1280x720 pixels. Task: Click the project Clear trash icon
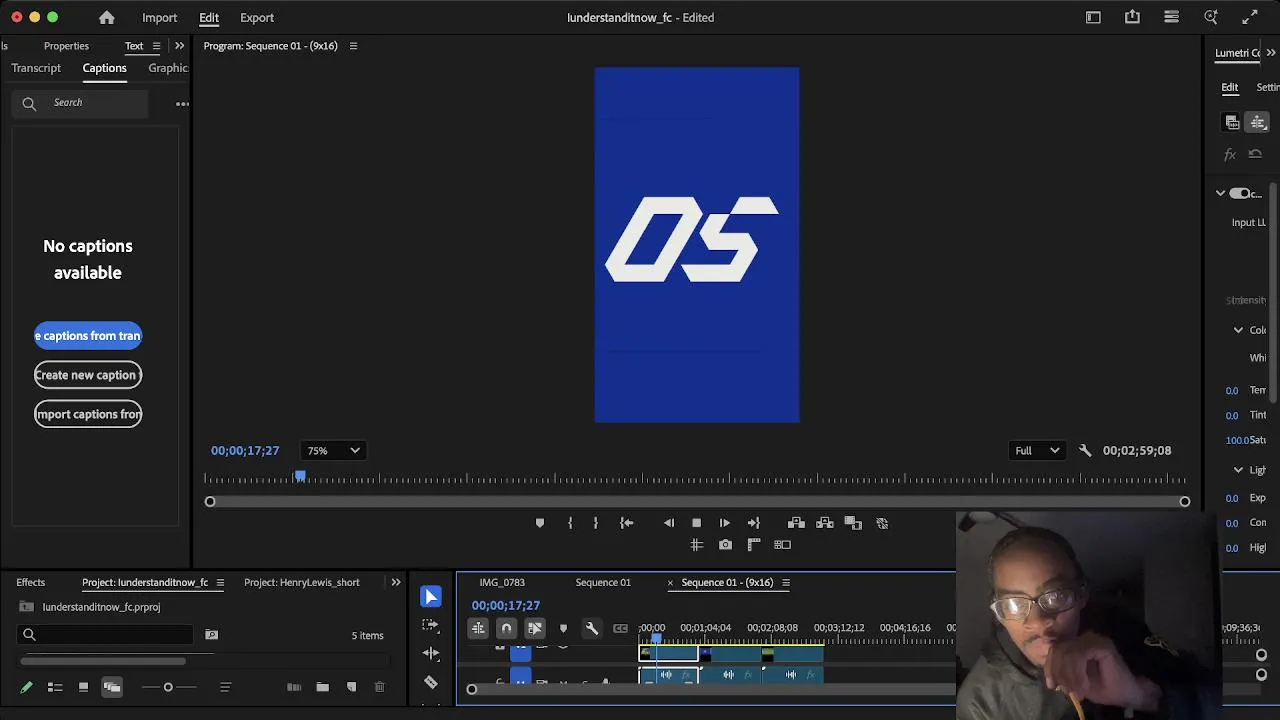tap(379, 687)
